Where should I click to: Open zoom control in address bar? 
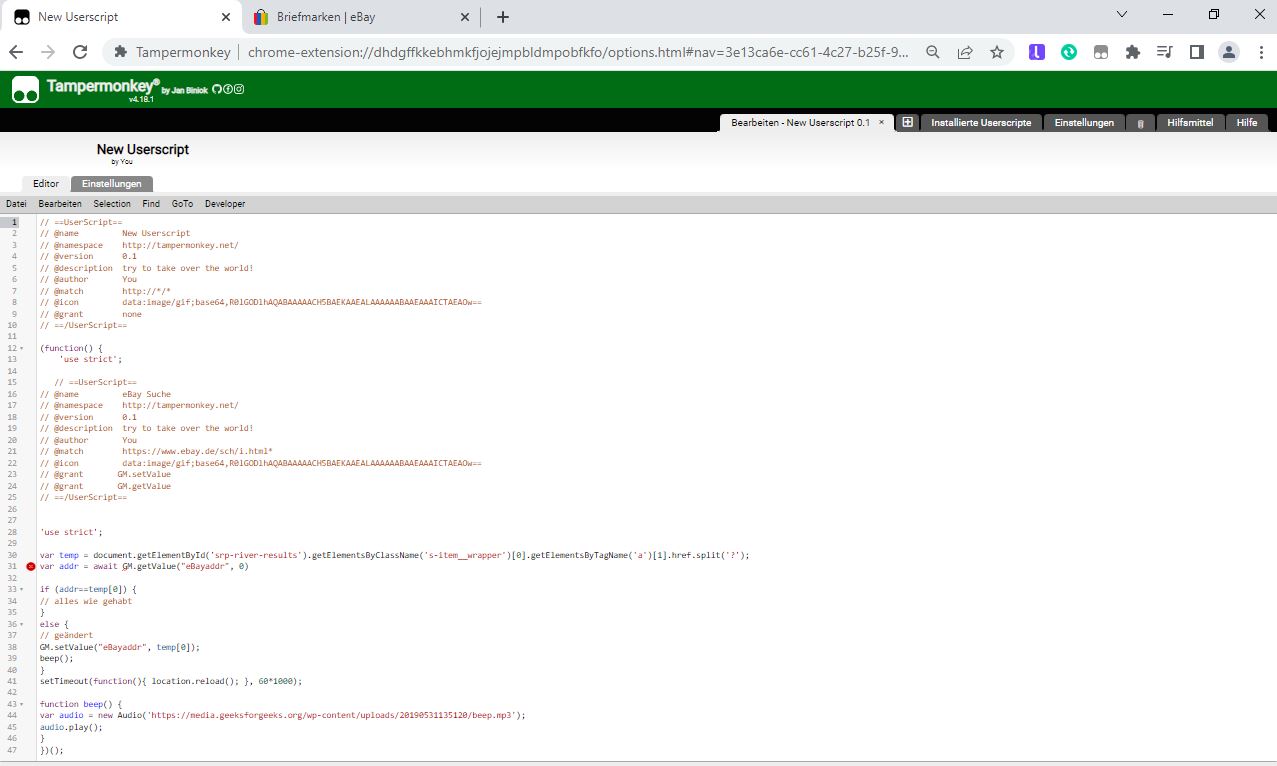tap(933, 52)
